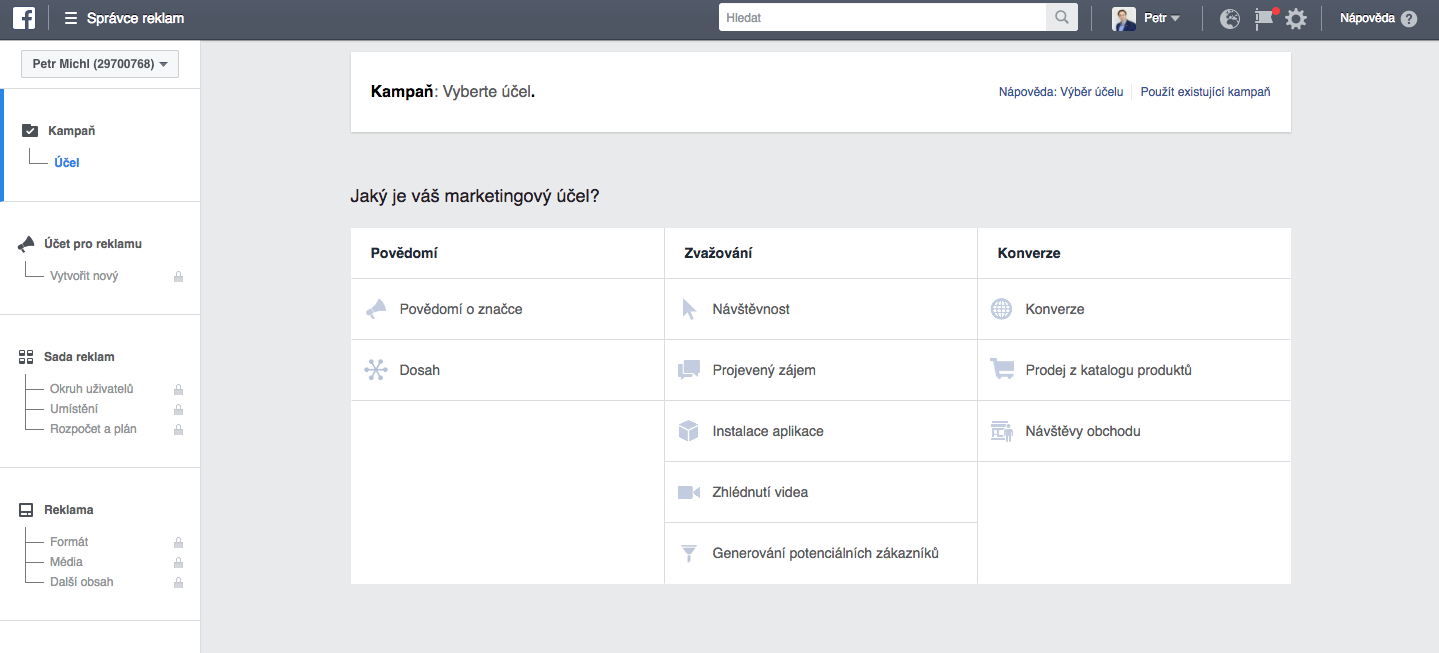Screen dimensions: 1439x653
Task: Click the video camera icon for Zhlédnutí videa
Action: [x=688, y=492]
